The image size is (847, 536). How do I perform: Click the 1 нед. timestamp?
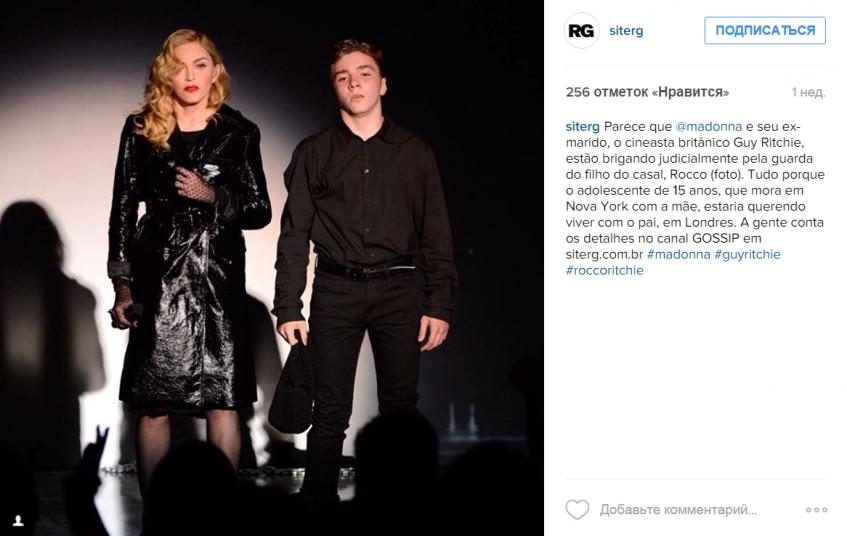(x=809, y=92)
